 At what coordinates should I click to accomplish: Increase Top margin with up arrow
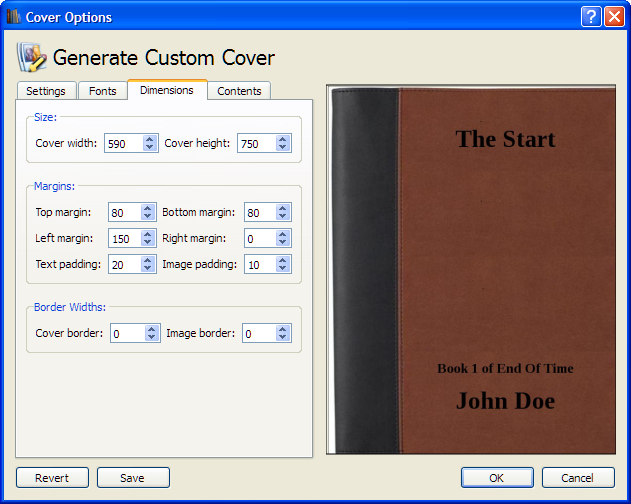tap(148, 208)
